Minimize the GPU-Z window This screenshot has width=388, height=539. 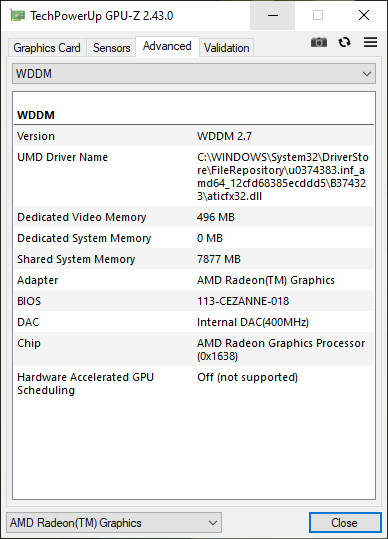point(273,15)
